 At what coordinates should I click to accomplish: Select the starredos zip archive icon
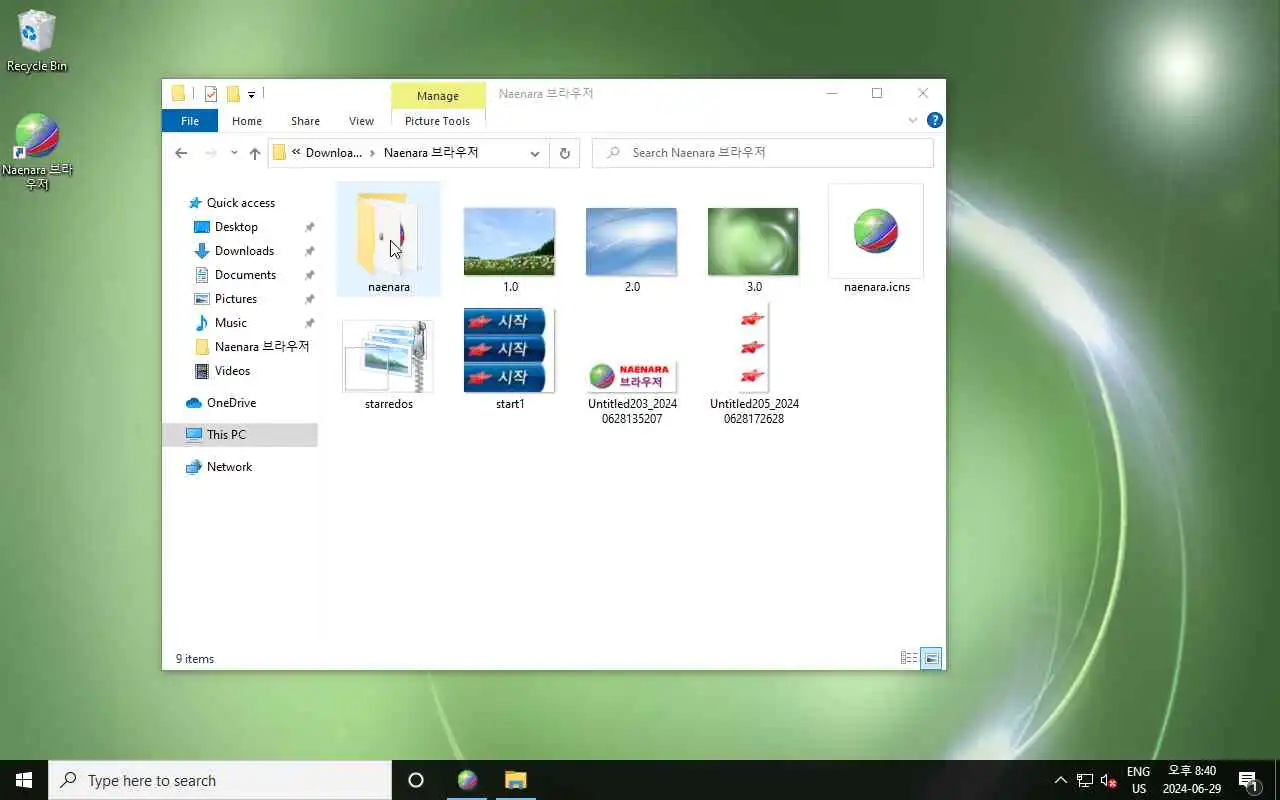tap(389, 356)
